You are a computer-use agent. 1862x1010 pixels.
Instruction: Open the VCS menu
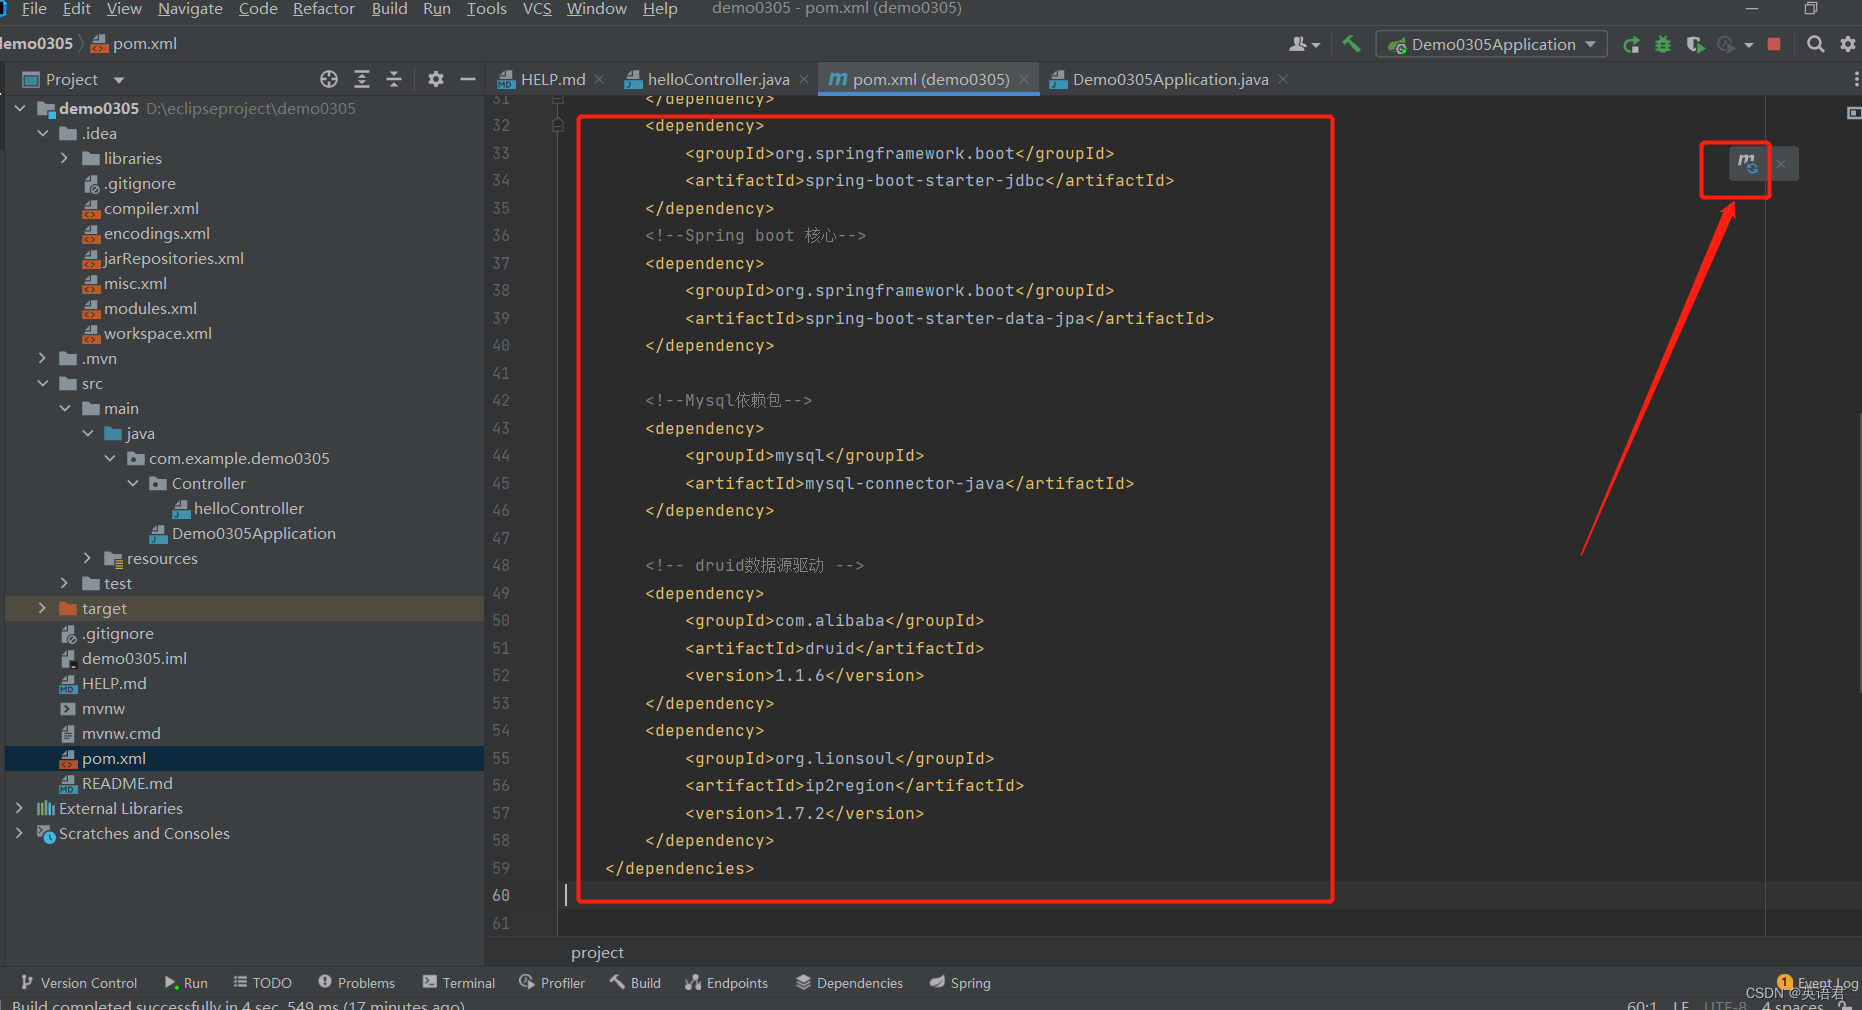537,9
